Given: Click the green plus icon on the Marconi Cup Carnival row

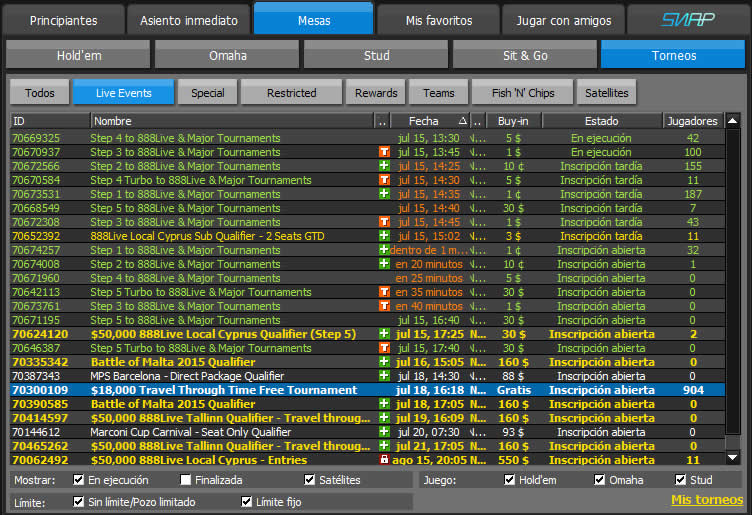Looking at the screenshot, I should 384,432.
